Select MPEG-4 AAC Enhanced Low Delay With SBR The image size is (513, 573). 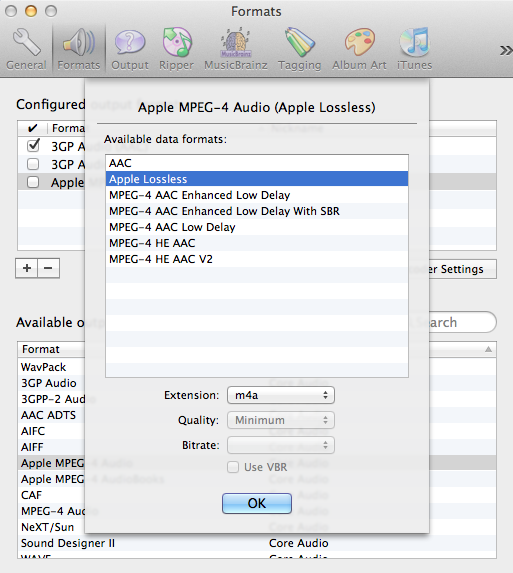point(257,211)
